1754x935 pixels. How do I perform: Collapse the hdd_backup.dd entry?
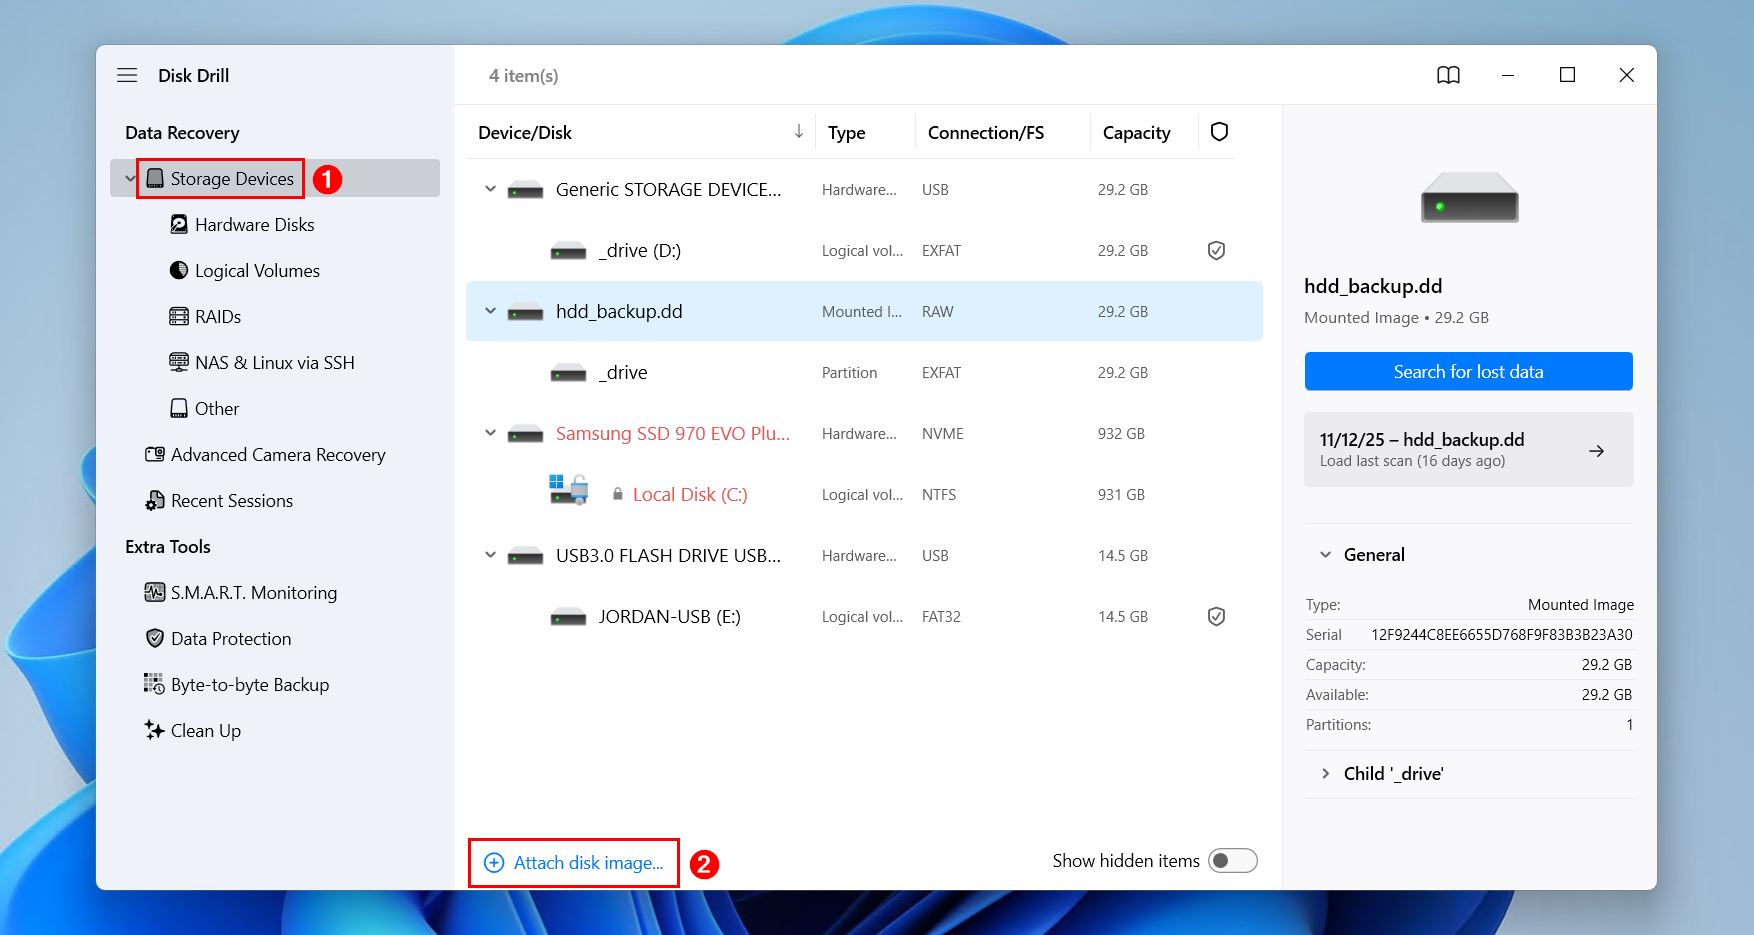pyautogui.click(x=489, y=311)
